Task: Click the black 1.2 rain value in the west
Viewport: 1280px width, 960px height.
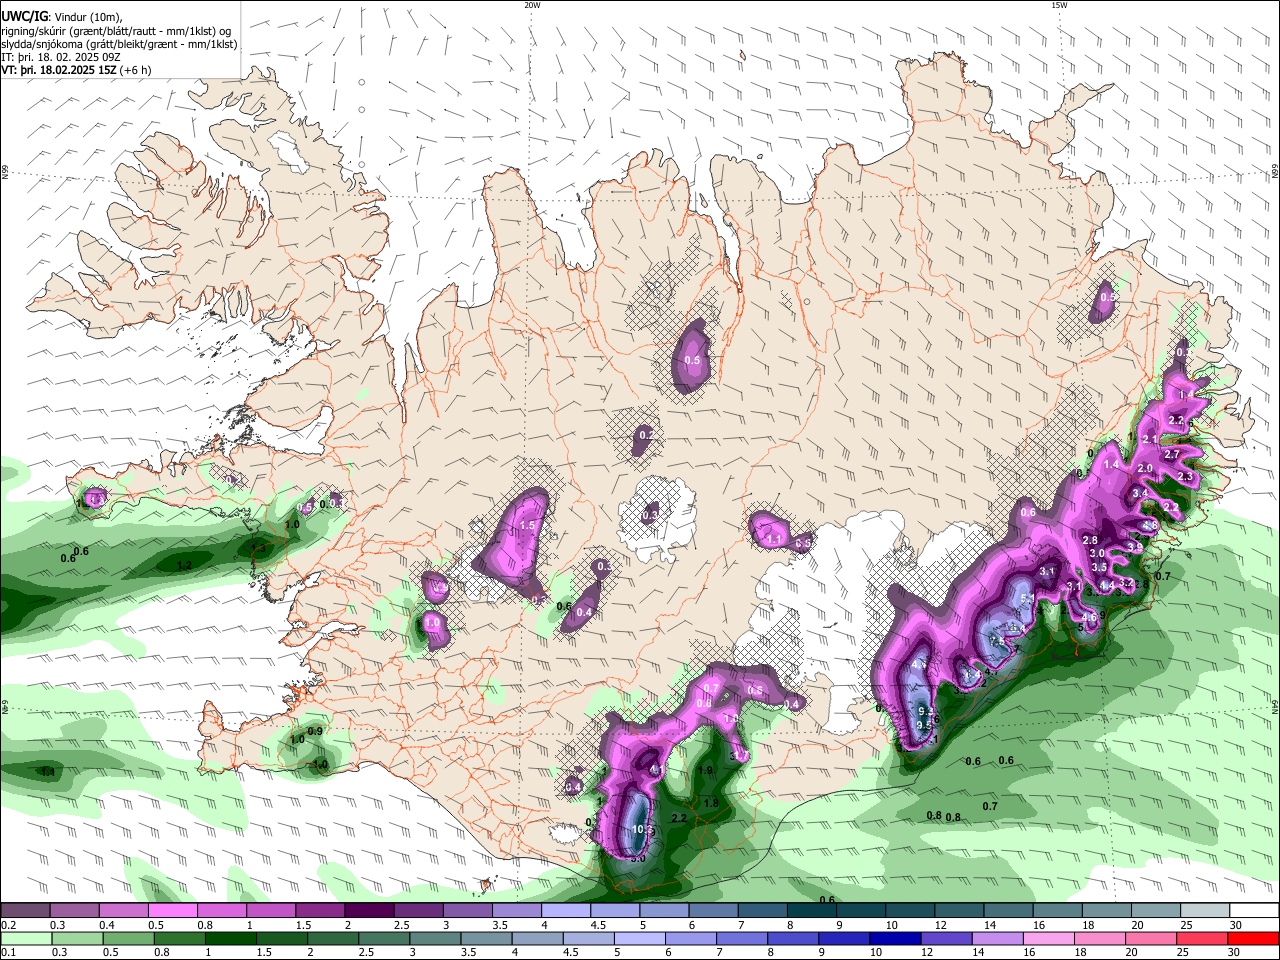Action: 184,566
